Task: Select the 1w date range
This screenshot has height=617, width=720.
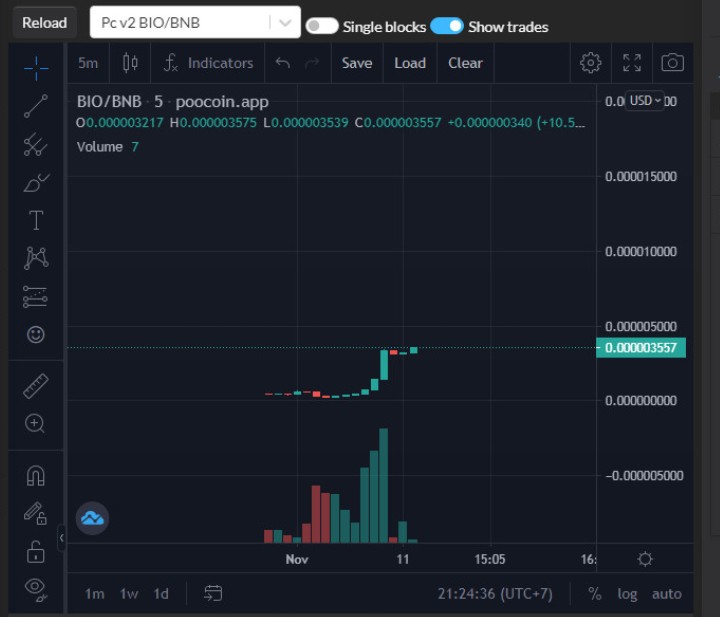Action: [x=129, y=594]
